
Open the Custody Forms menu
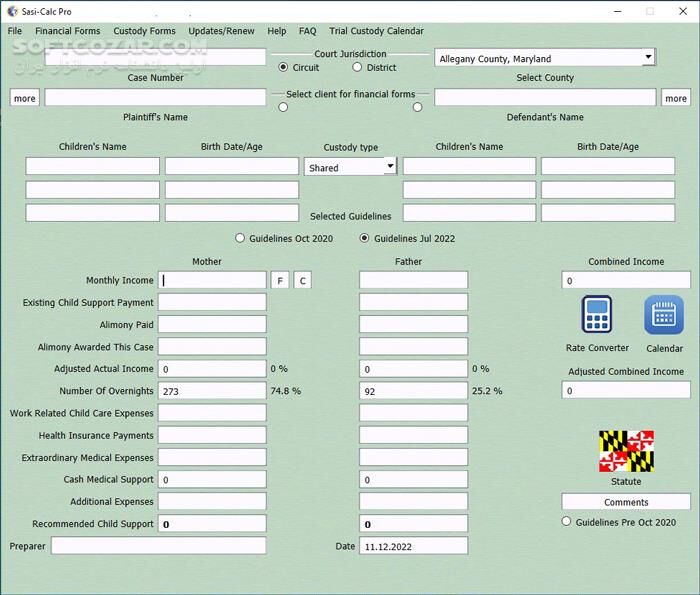[144, 31]
